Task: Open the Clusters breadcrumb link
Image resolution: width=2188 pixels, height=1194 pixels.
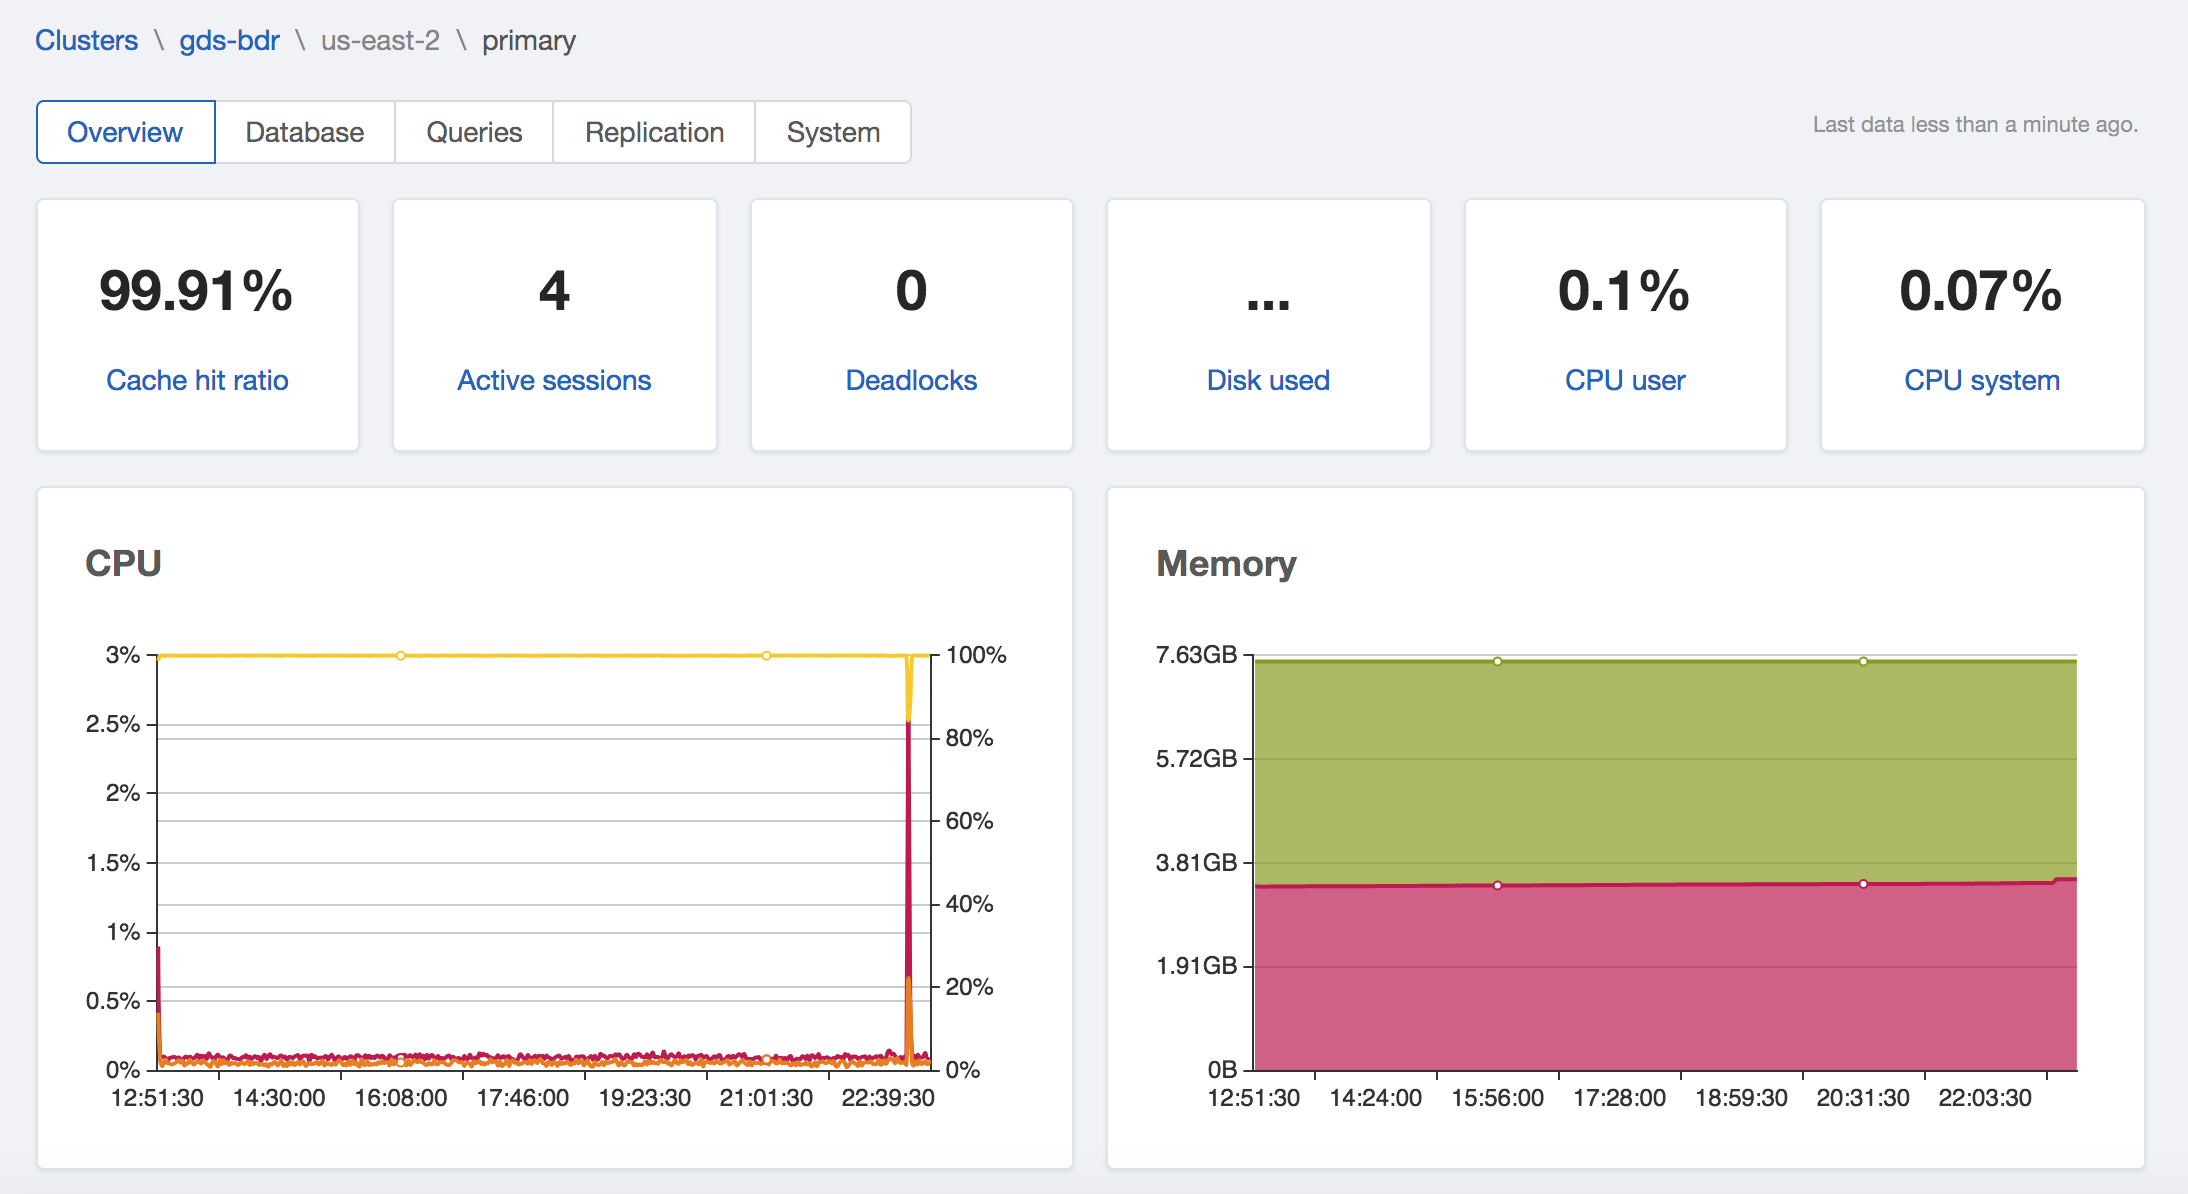Action: coord(86,41)
